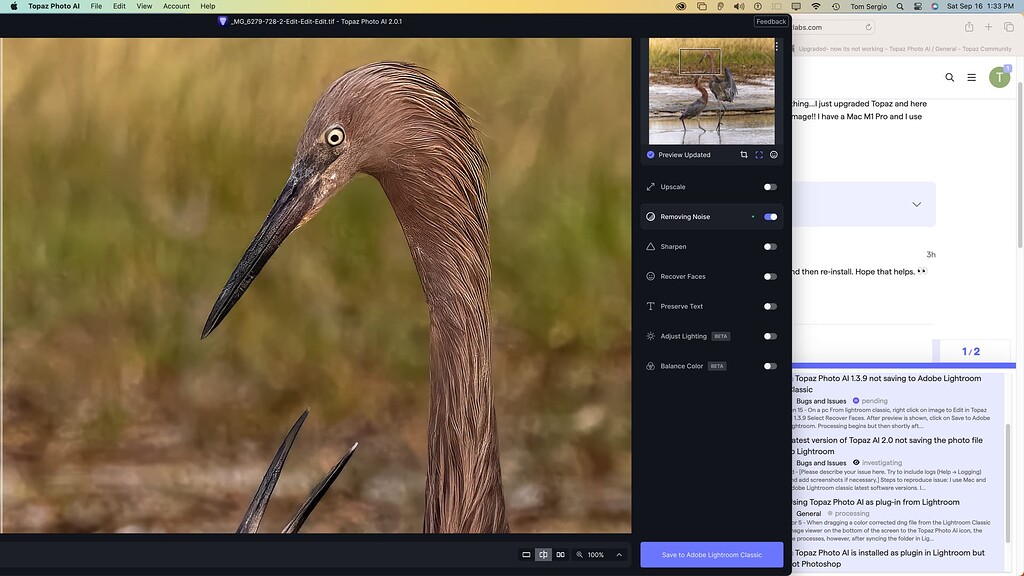Click the navigator preview thumbnail
Viewport: 1024px width, 576px height.
pos(711,92)
